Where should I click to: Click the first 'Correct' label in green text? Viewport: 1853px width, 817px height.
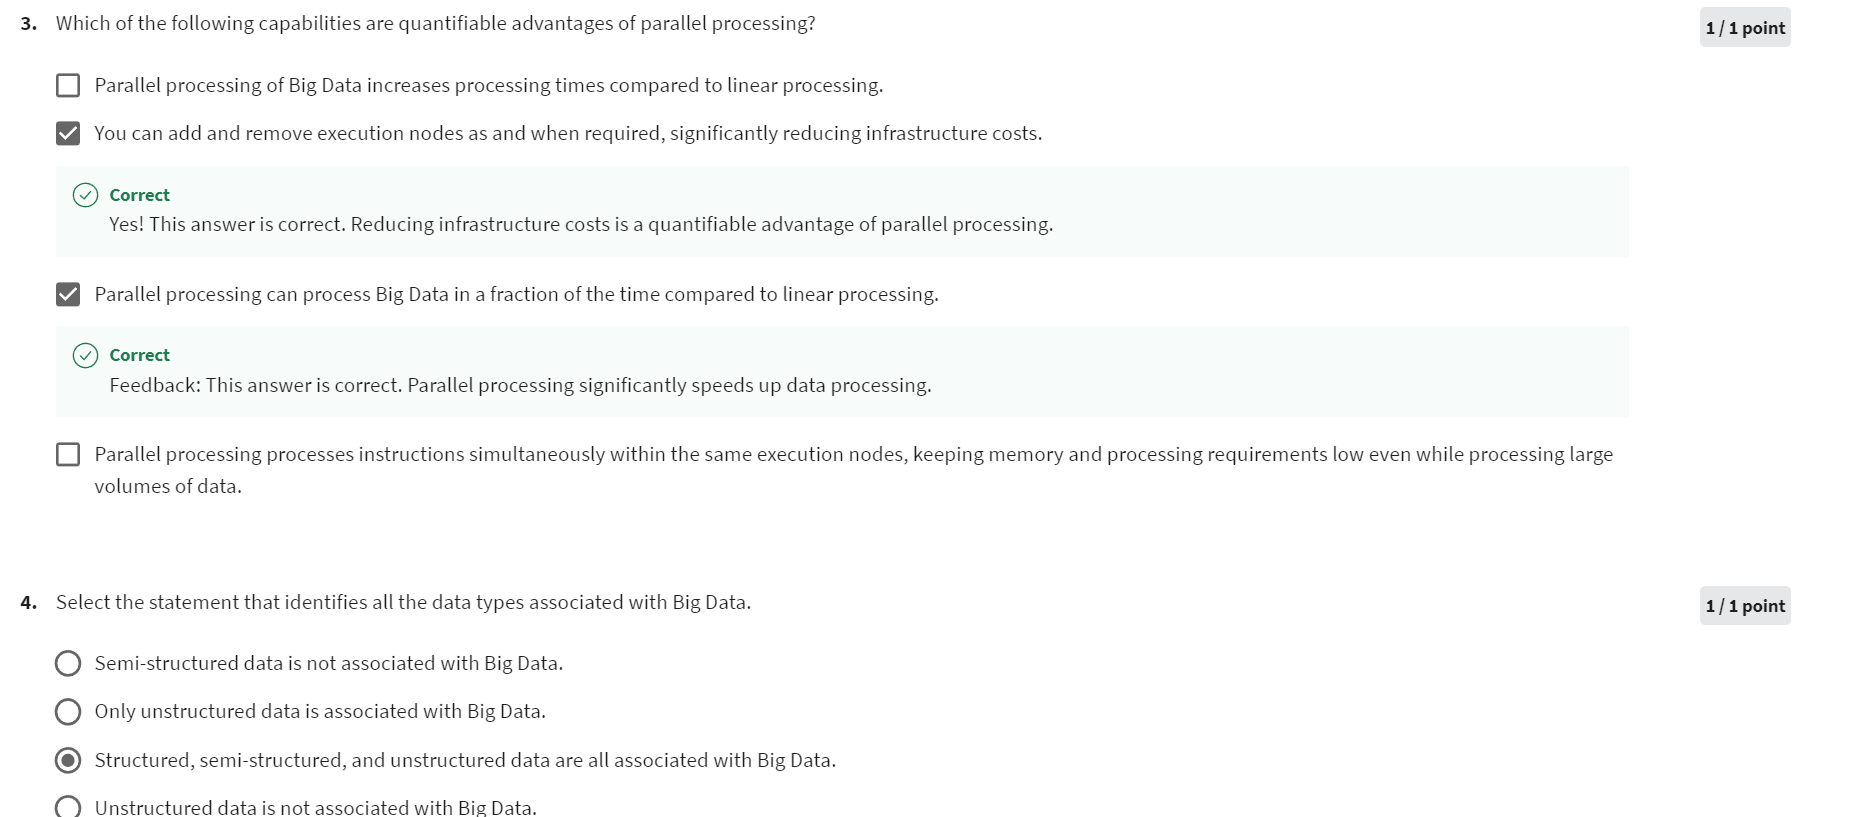(x=138, y=194)
